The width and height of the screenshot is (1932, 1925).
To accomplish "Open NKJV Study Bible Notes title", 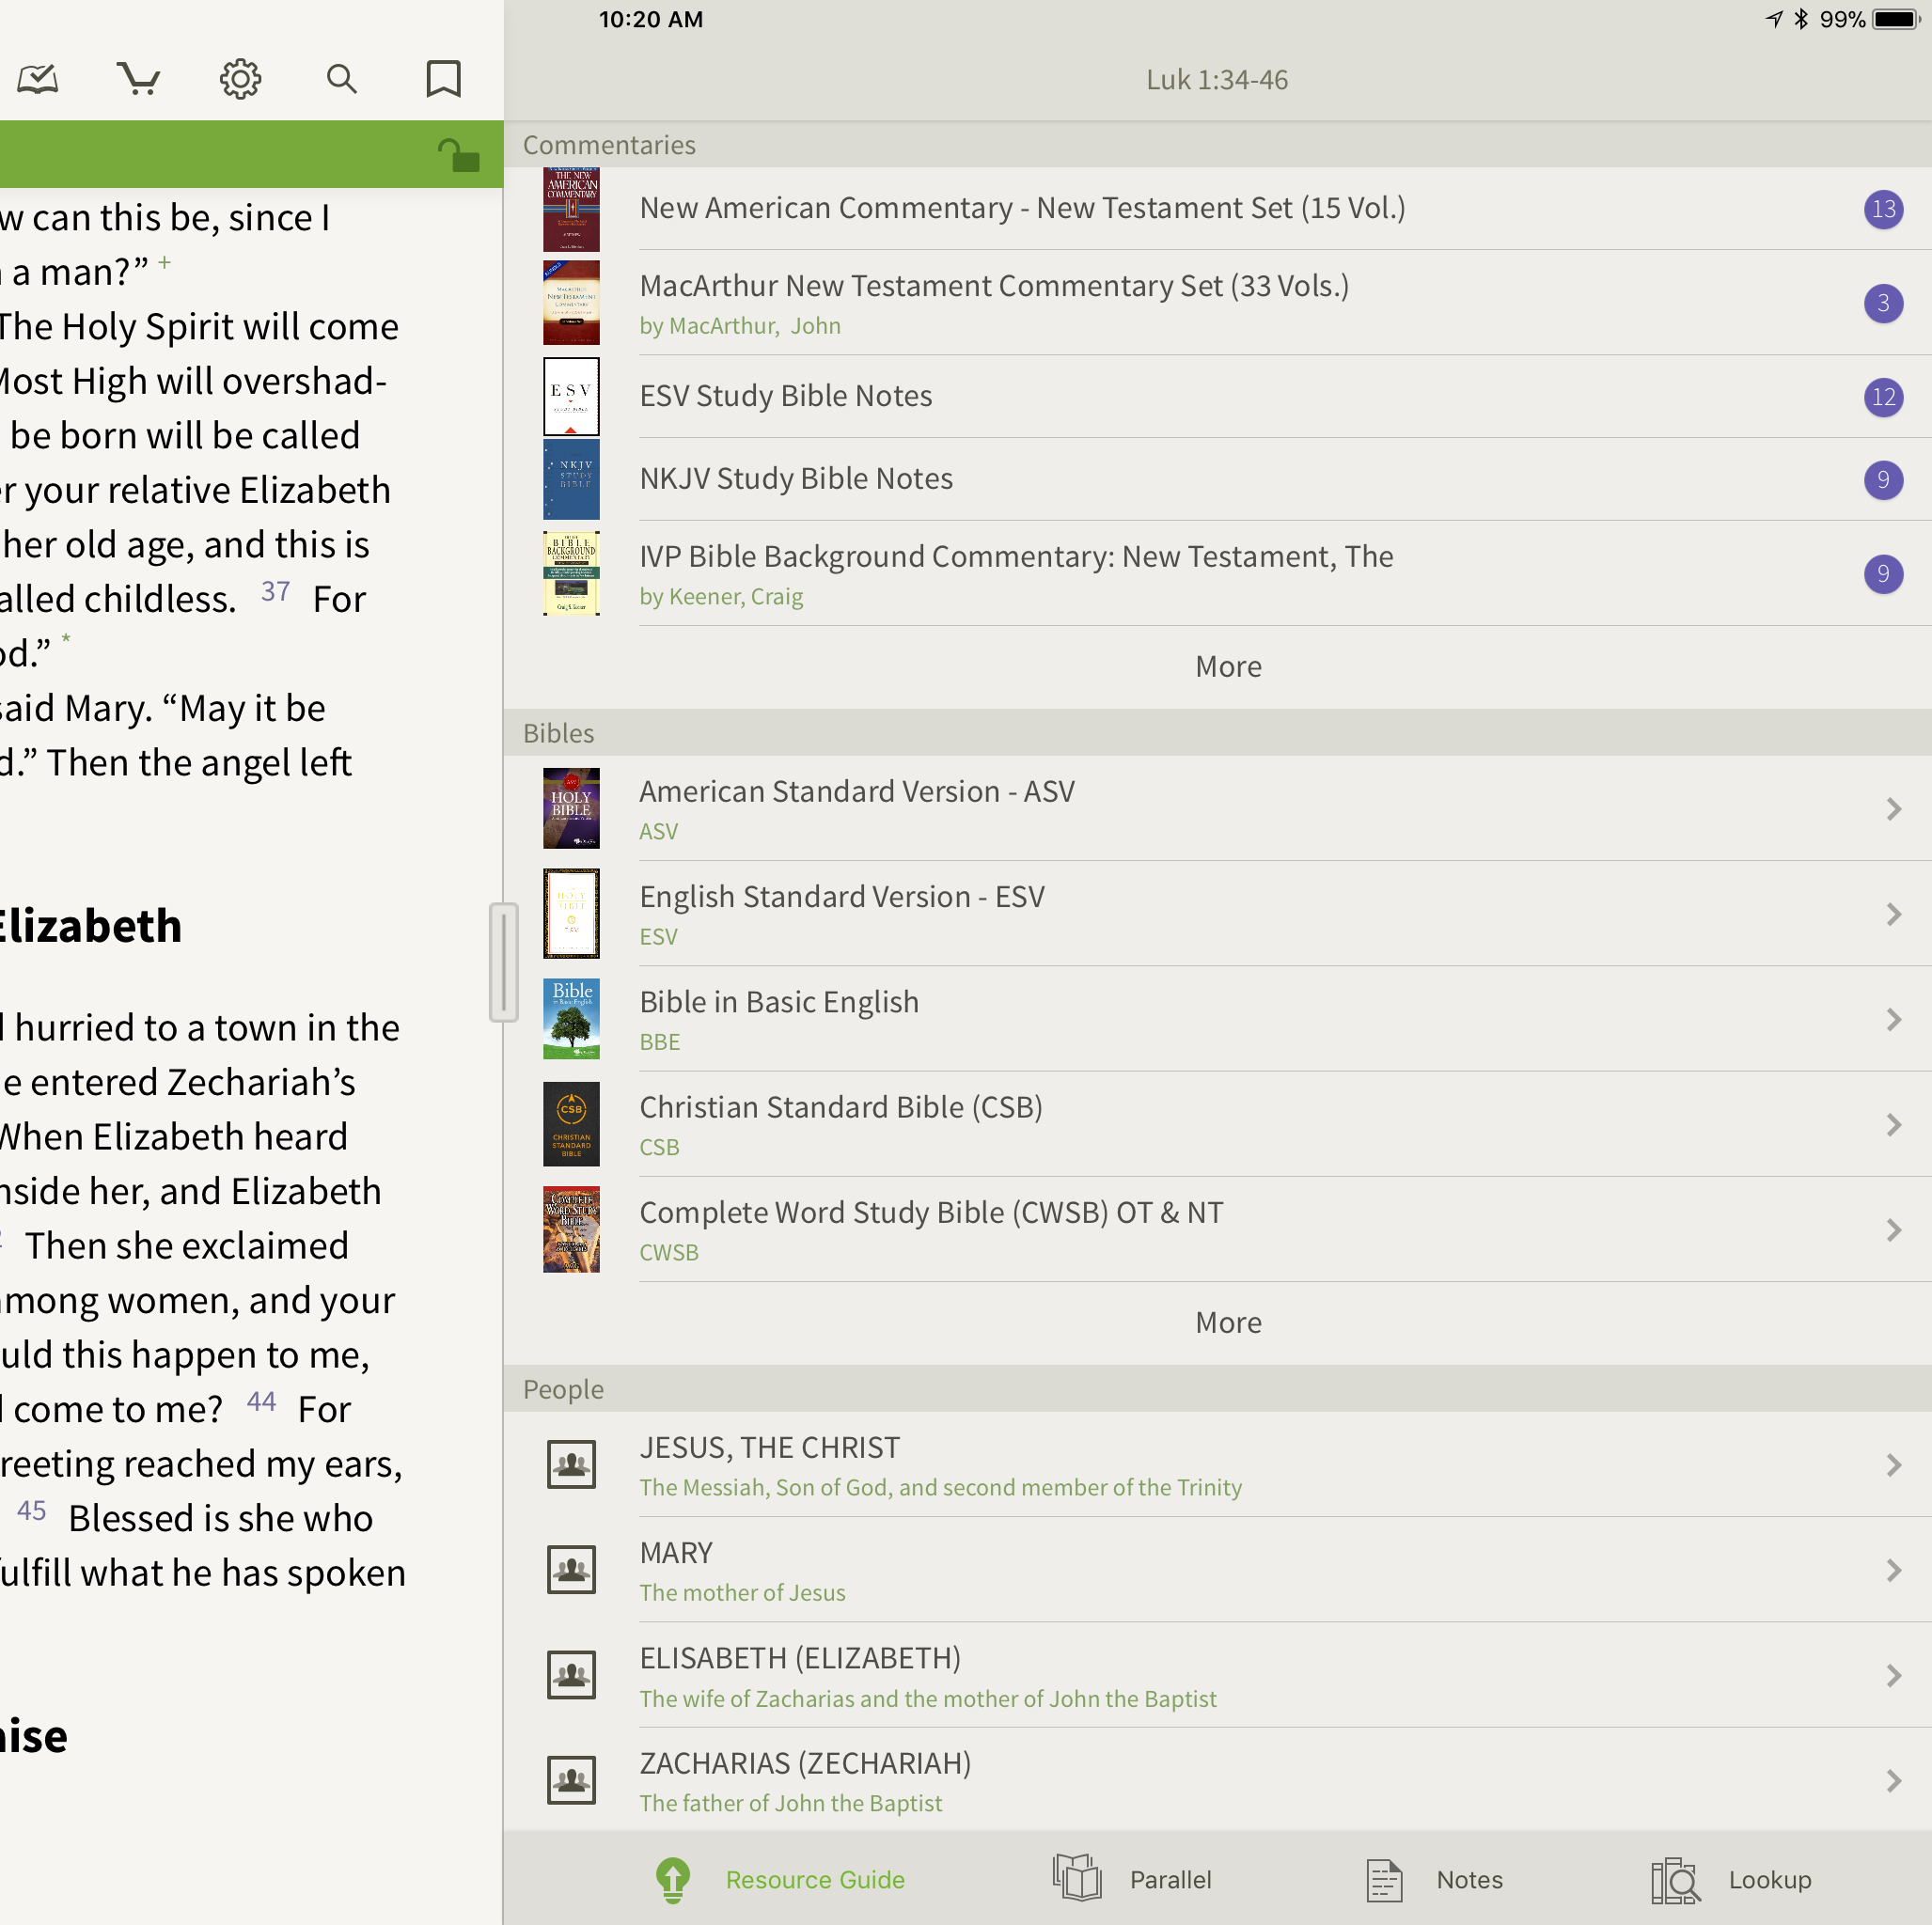I will (796, 479).
